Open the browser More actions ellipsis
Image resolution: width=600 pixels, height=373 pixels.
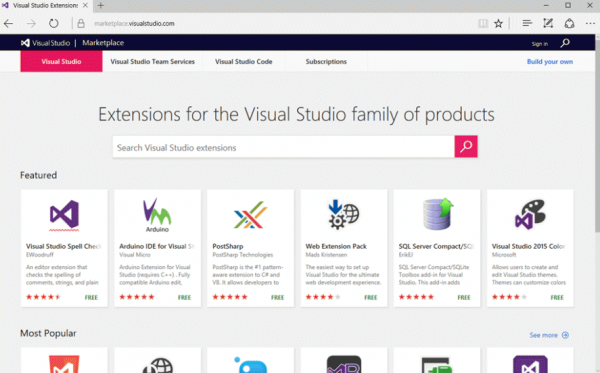[x=590, y=24]
